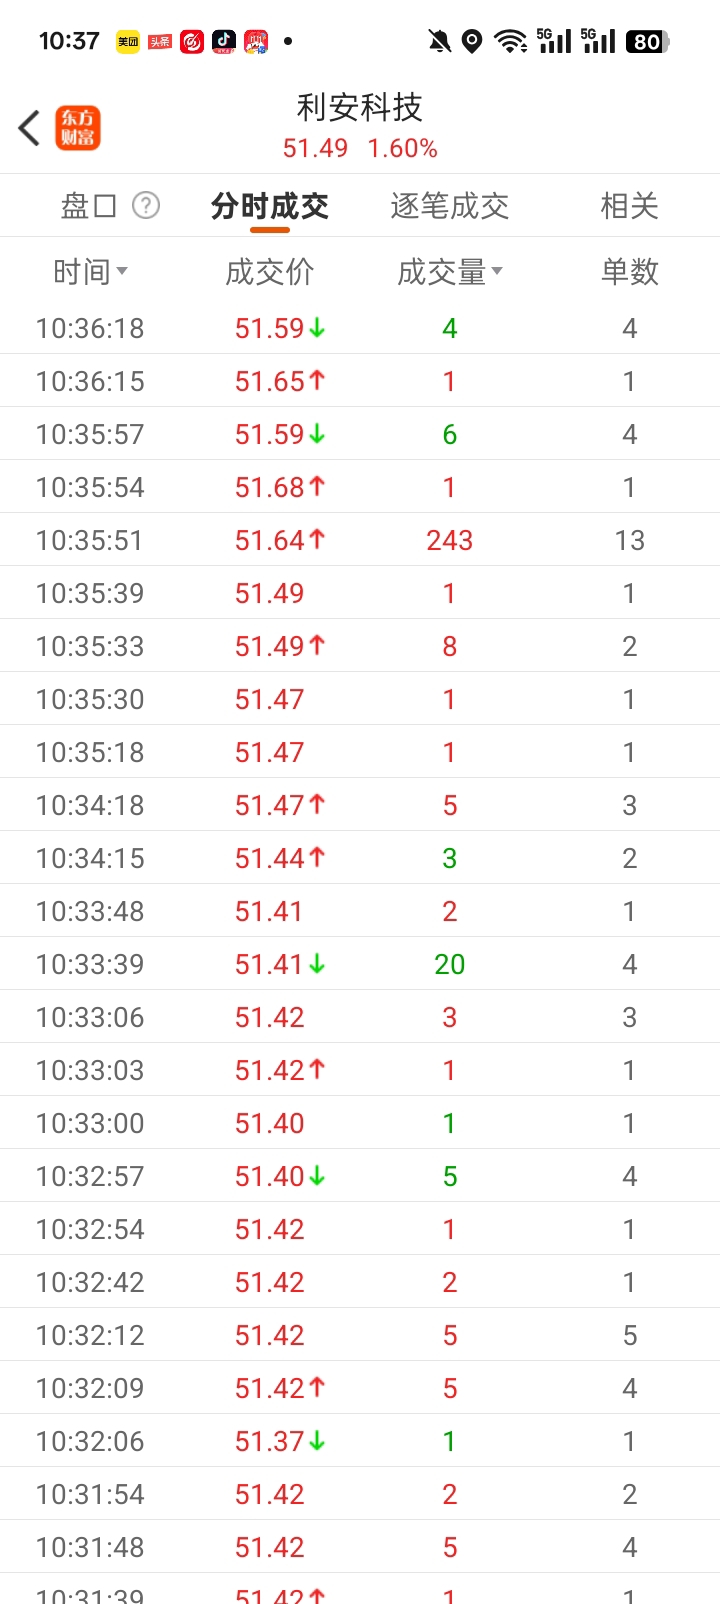This screenshot has height=1604, width=720.
Task: Select the 10:33:39 trade row with volume 20
Action: (x=360, y=964)
